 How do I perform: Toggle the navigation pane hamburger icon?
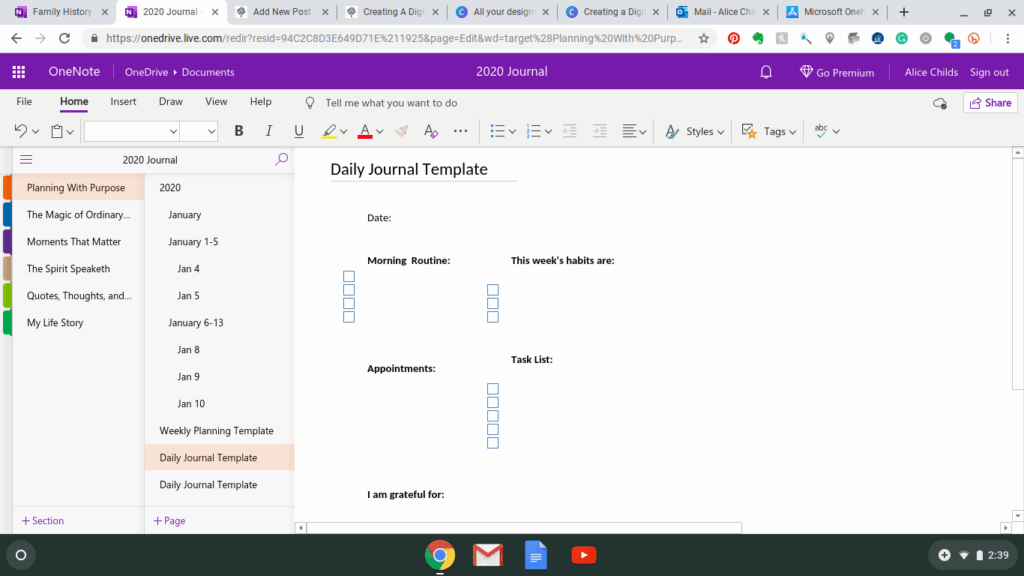26,159
